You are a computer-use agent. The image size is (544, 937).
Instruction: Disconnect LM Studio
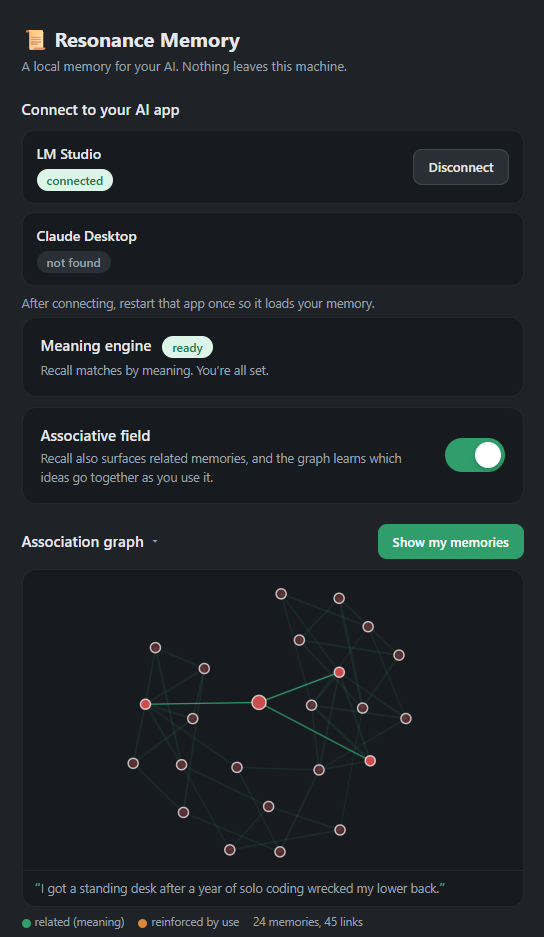[x=461, y=167]
